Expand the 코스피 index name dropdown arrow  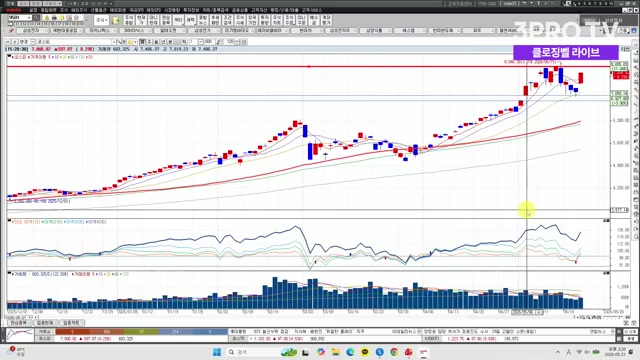click(x=114, y=42)
